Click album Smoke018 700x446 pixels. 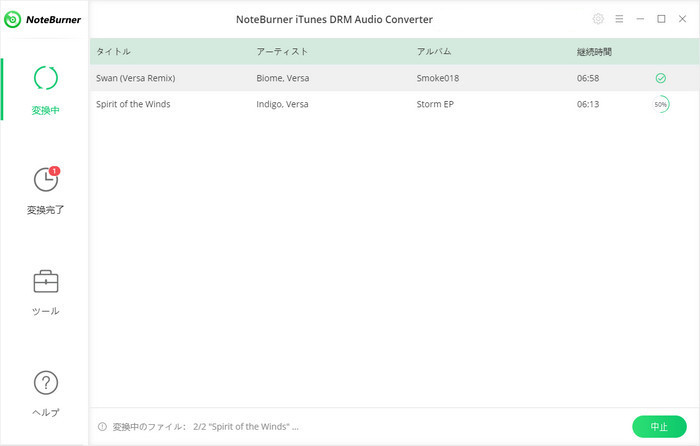tap(438, 78)
